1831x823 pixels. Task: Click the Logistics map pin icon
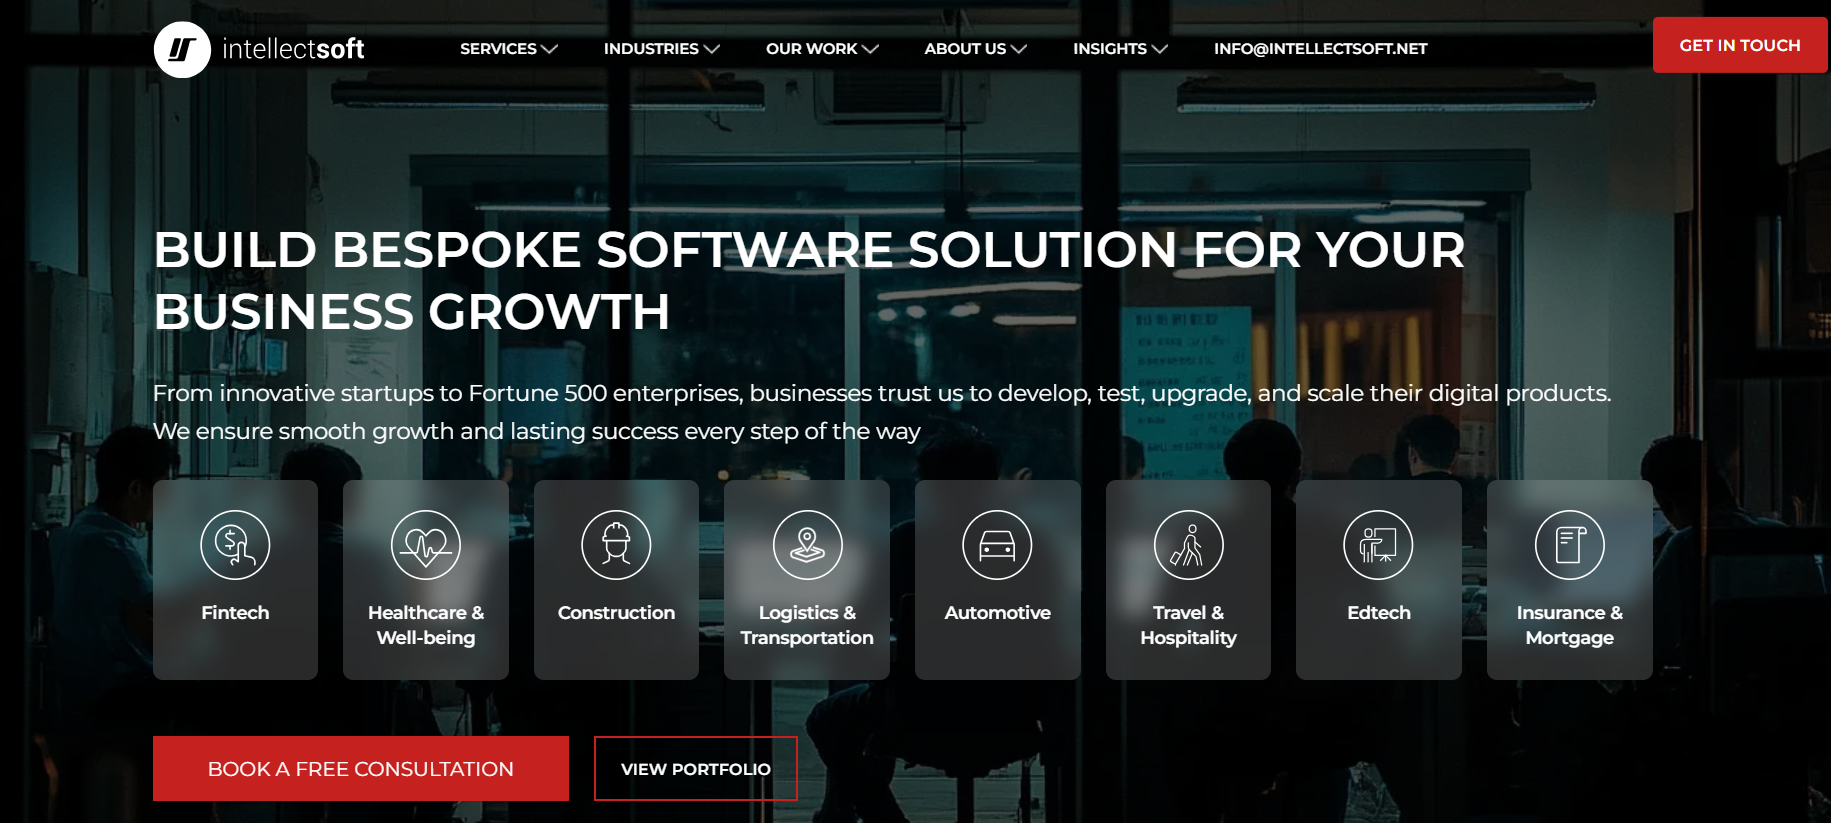[807, 545]
